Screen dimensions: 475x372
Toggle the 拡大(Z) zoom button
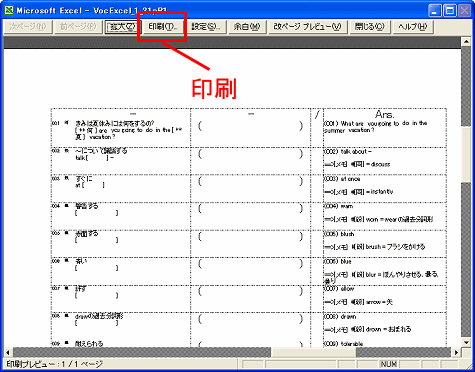(123, 27)
